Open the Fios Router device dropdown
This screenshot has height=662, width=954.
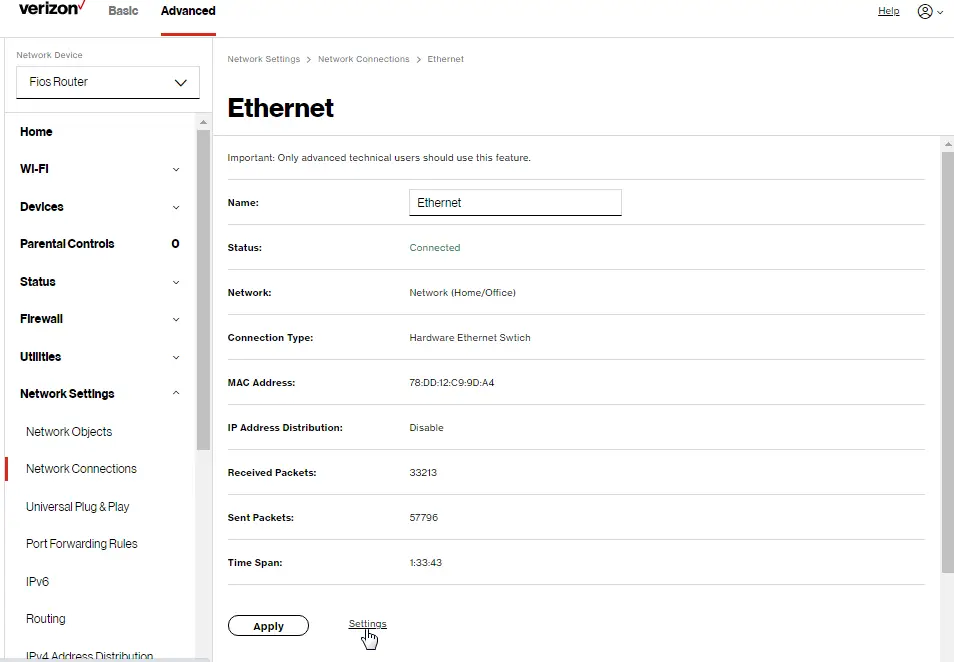(x=107, y=82)
